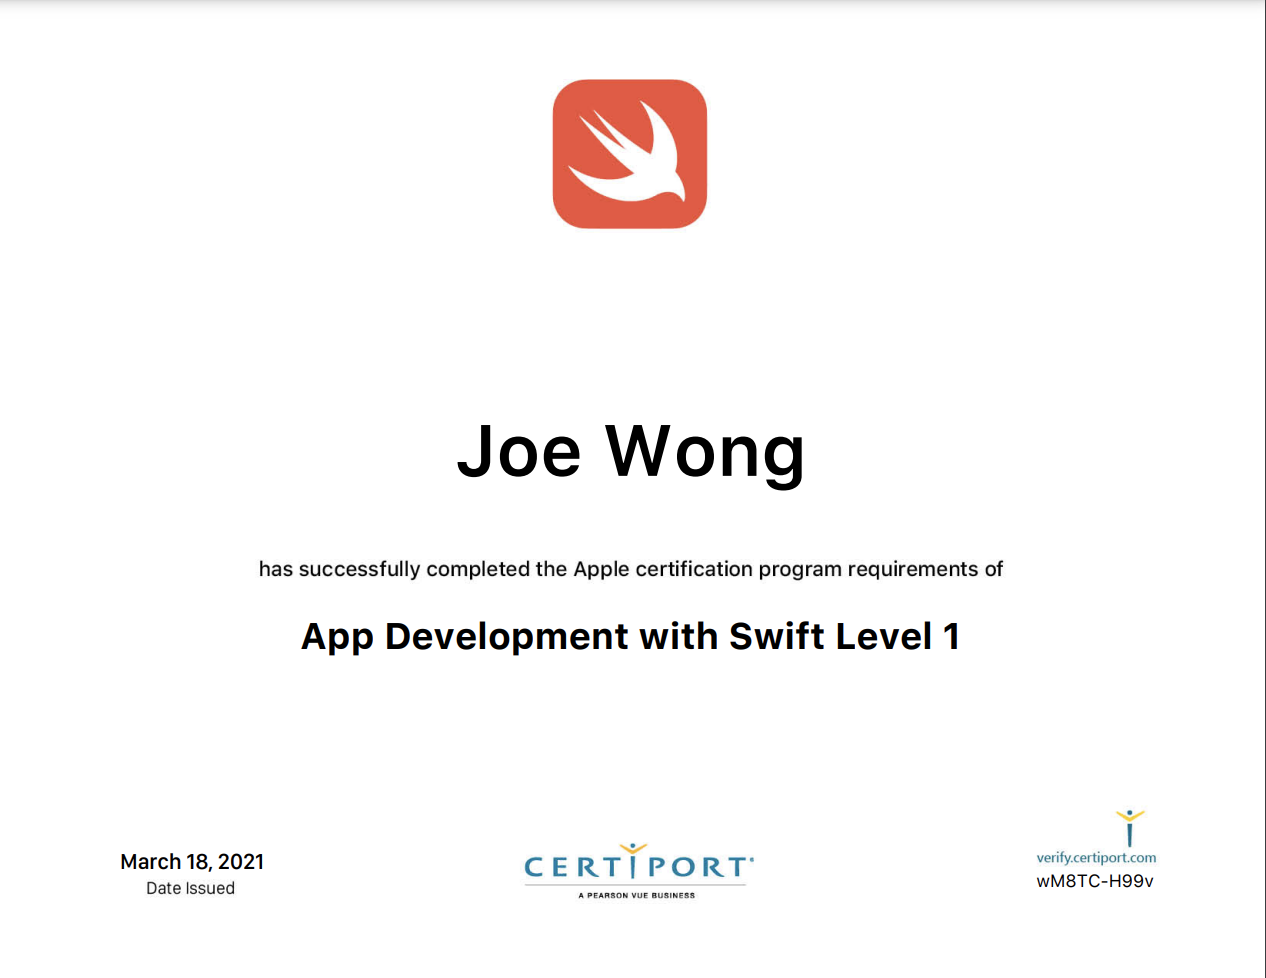Select the orange Swift bird emblem

coord(629,150)
